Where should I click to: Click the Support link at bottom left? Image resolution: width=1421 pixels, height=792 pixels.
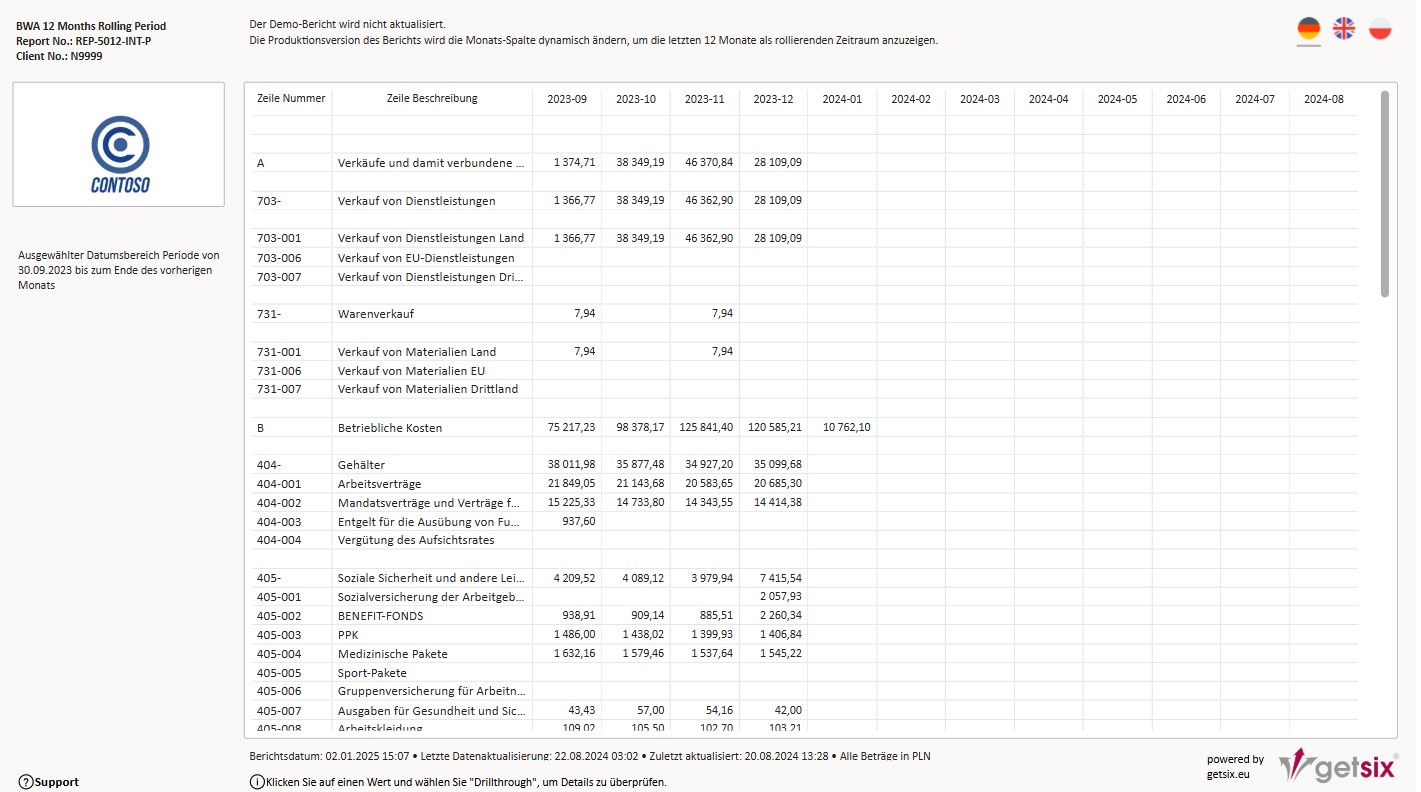(x=57, y=782)
